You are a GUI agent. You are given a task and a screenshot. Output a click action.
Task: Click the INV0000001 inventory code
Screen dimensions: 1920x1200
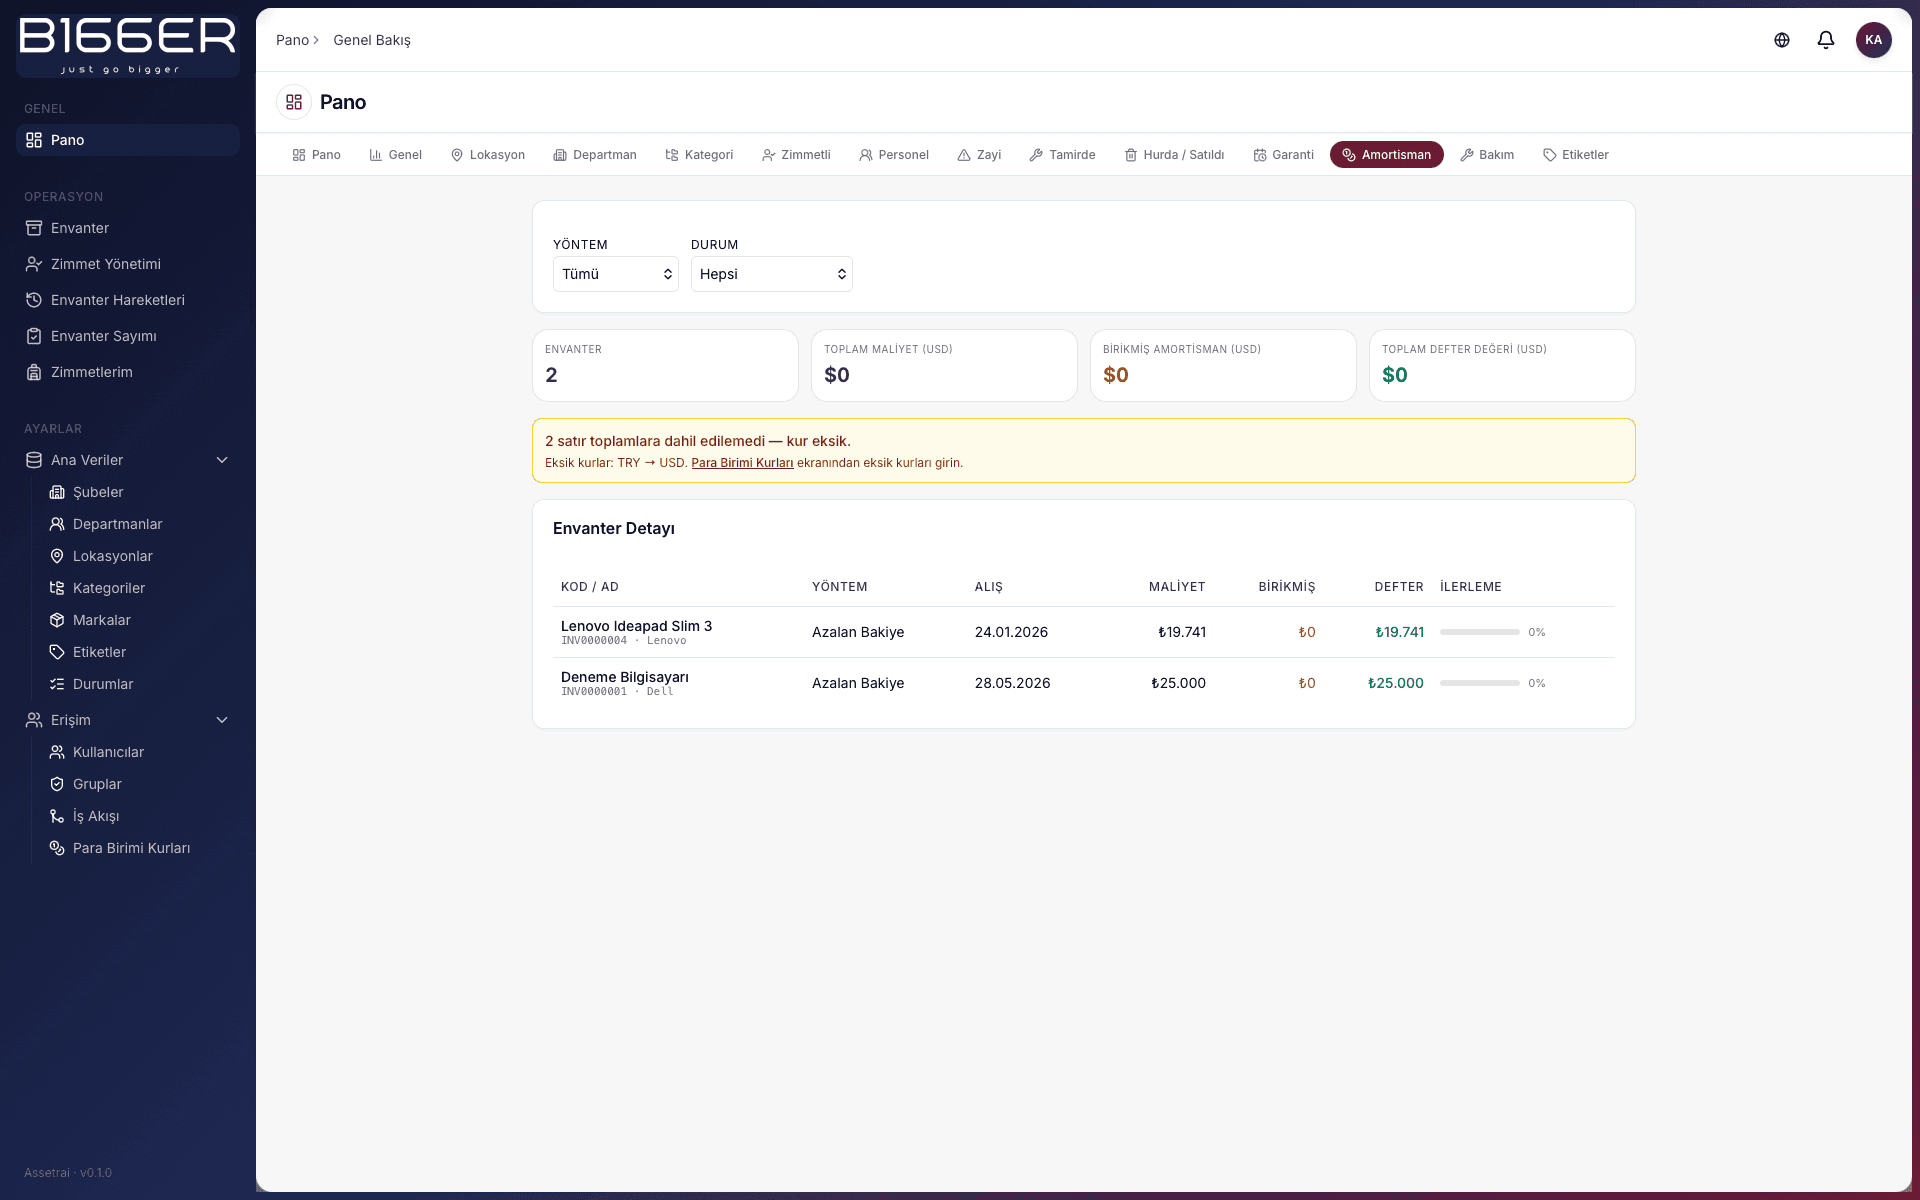pyautogui.click(x=594, y=692)
